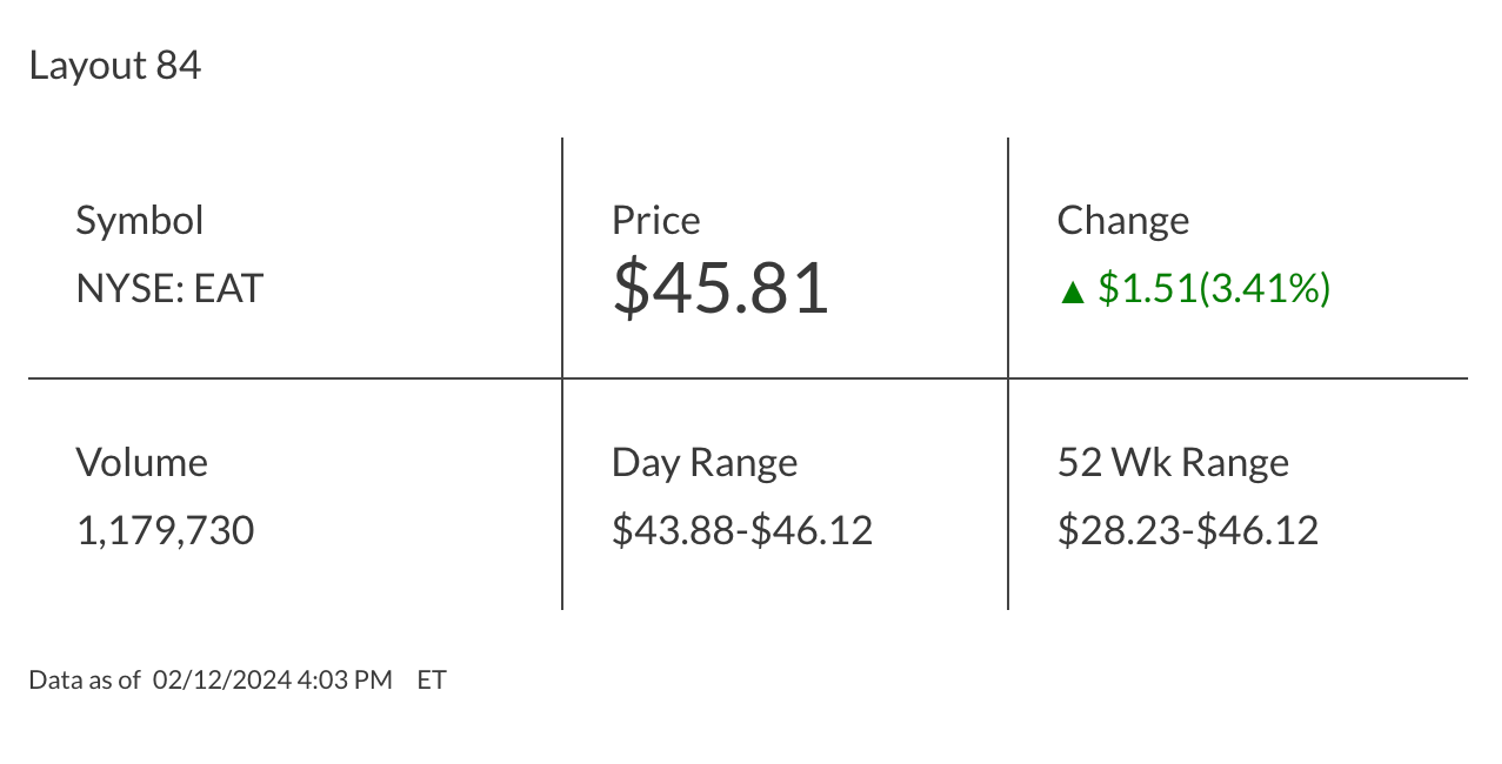Click the $1.51 change amount
The width and height of the screenshot is (1502, 764).
(x=1147, y=289)
